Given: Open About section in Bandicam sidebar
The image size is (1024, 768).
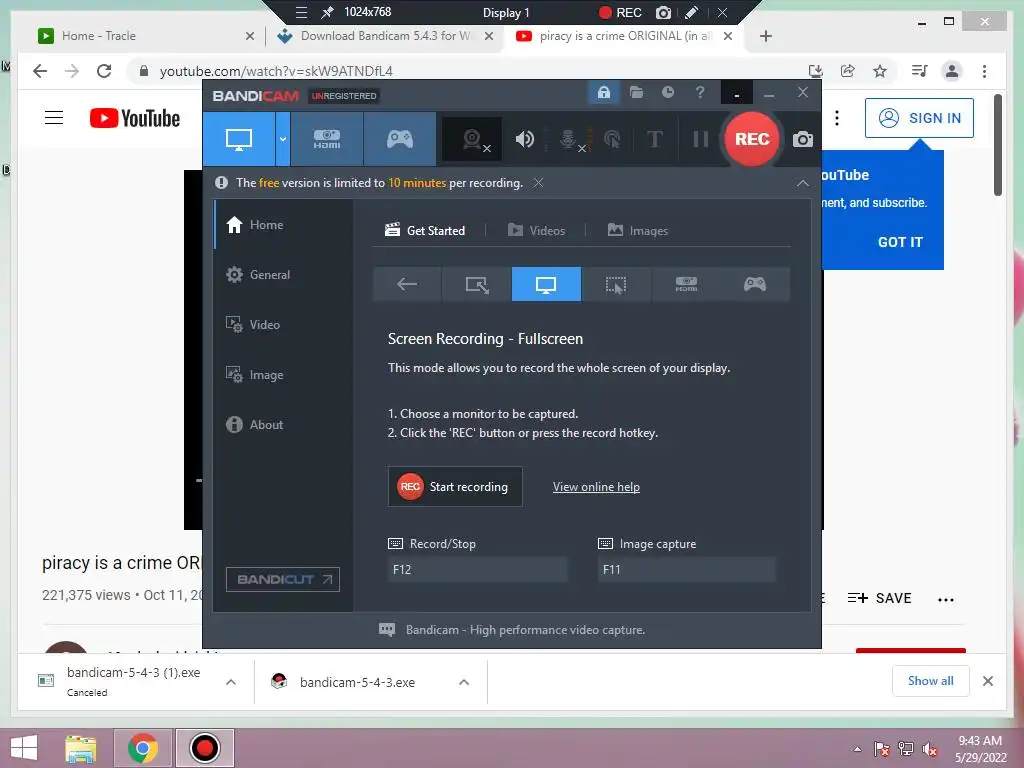Looking at the screenshot, I should pyautogui.click(x=283, y=424).
